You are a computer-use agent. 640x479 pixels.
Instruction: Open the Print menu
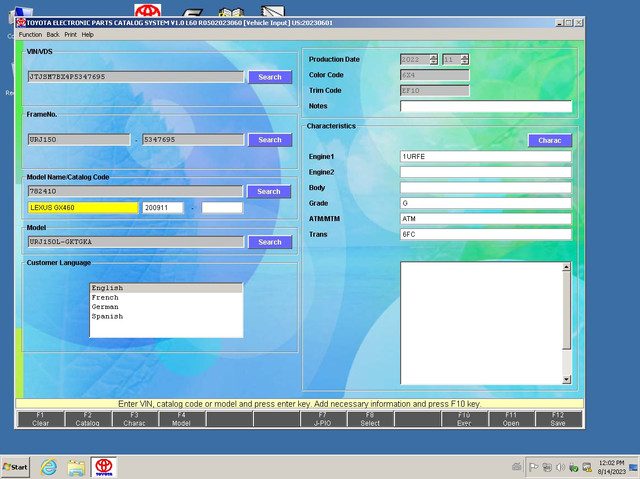[x=70, y=35]
